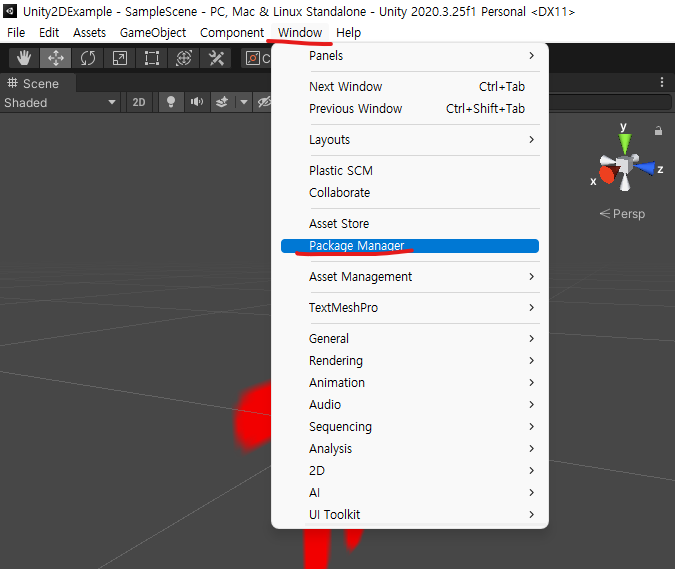The image size is (675, 569).
Task: Toggle scene audio speaker icon
Action: point(197,102)
